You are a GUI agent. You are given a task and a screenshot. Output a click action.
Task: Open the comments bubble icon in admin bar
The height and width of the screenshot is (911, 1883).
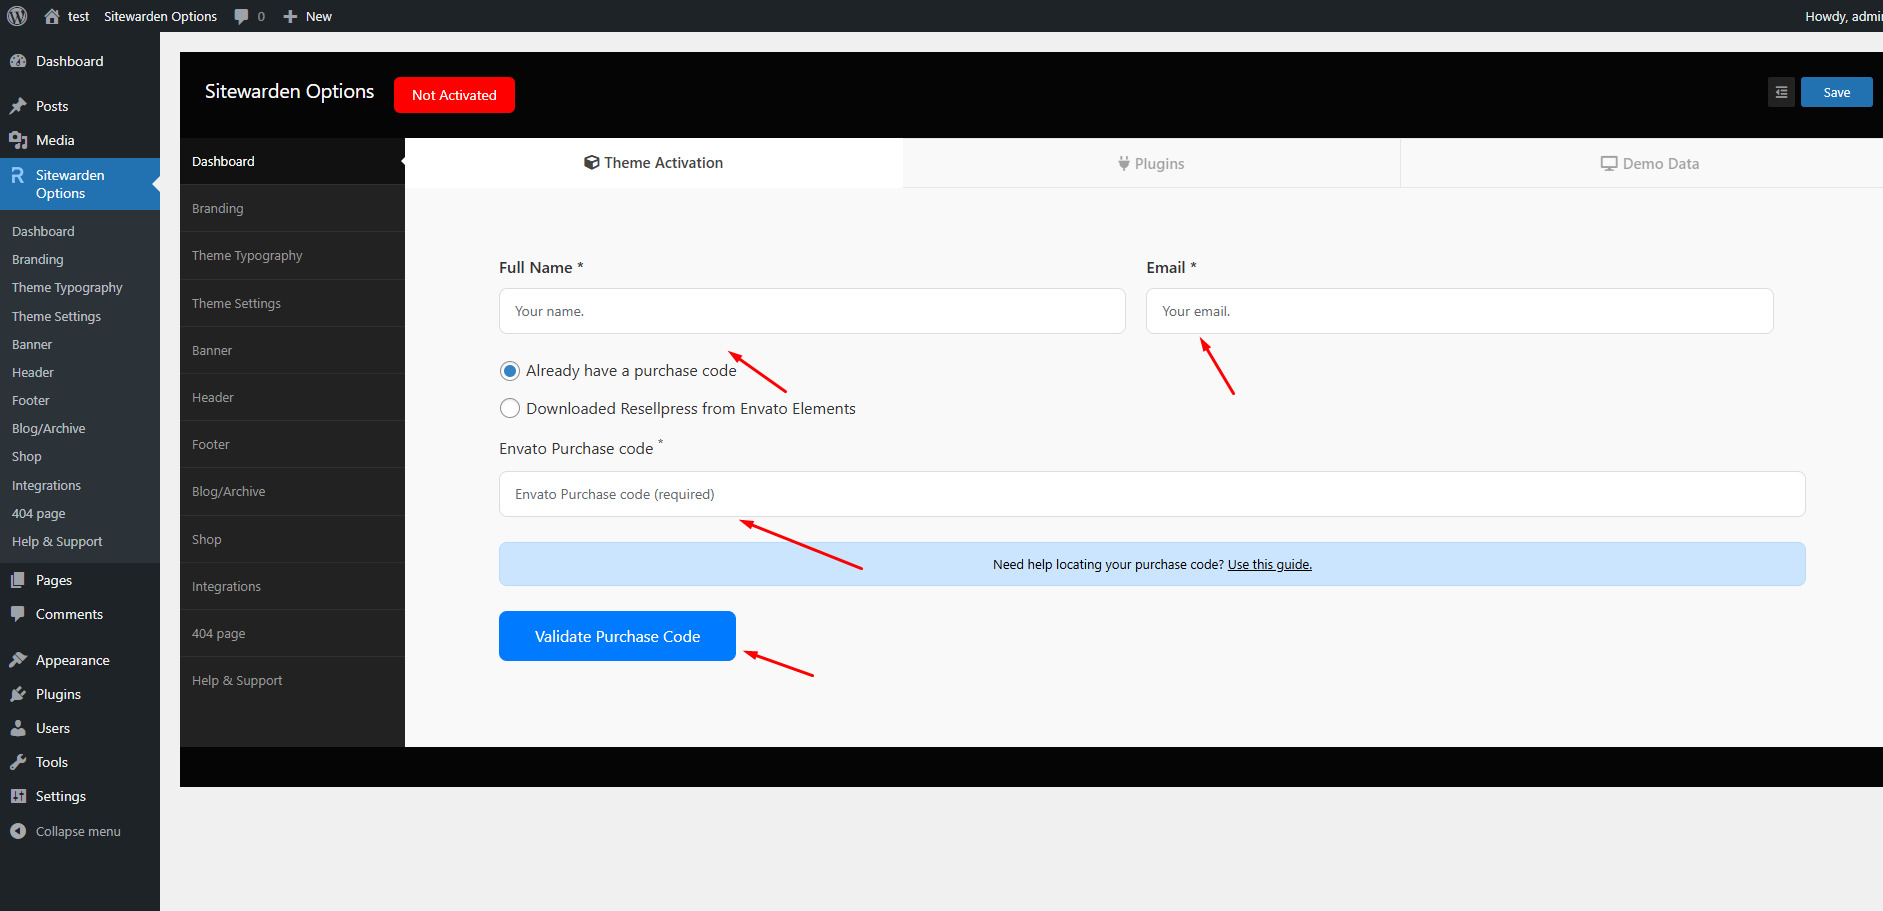[241, 16]
